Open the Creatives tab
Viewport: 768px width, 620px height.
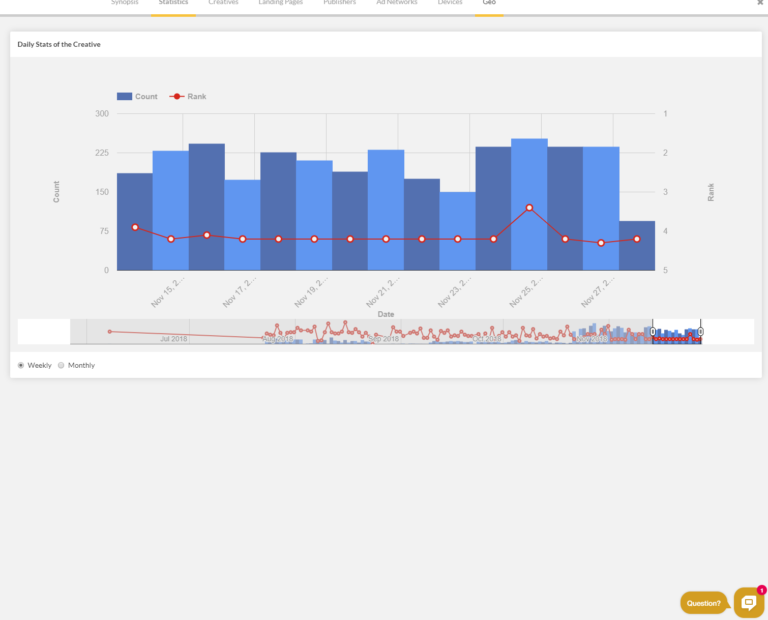(223, 3)
